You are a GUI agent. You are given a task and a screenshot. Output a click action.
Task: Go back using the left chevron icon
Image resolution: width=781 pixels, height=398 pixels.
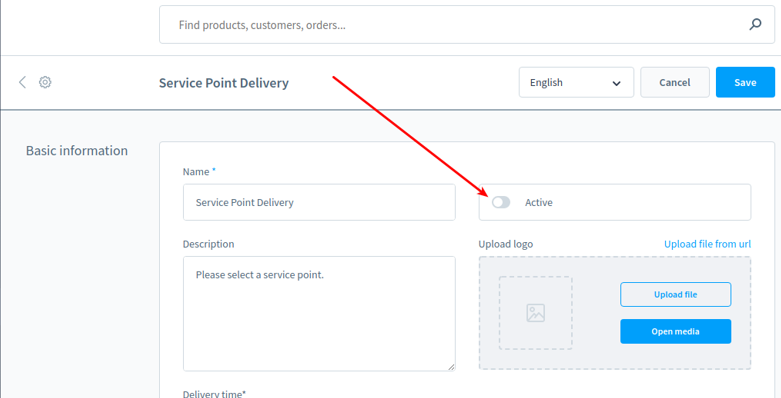(22, 82)
